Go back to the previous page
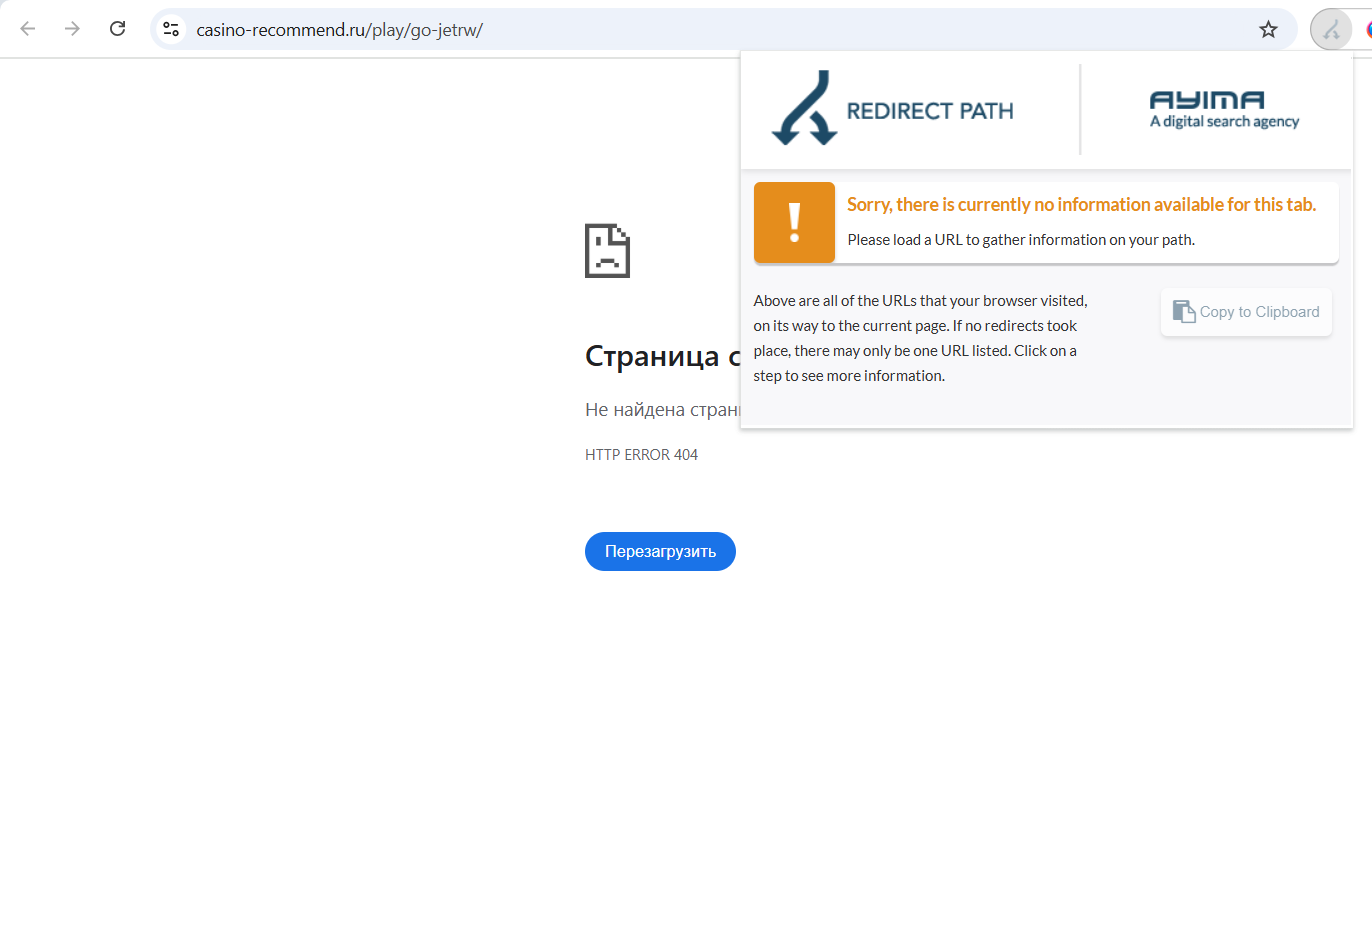This screenshot has height=944, width=1372. point(28,29)
